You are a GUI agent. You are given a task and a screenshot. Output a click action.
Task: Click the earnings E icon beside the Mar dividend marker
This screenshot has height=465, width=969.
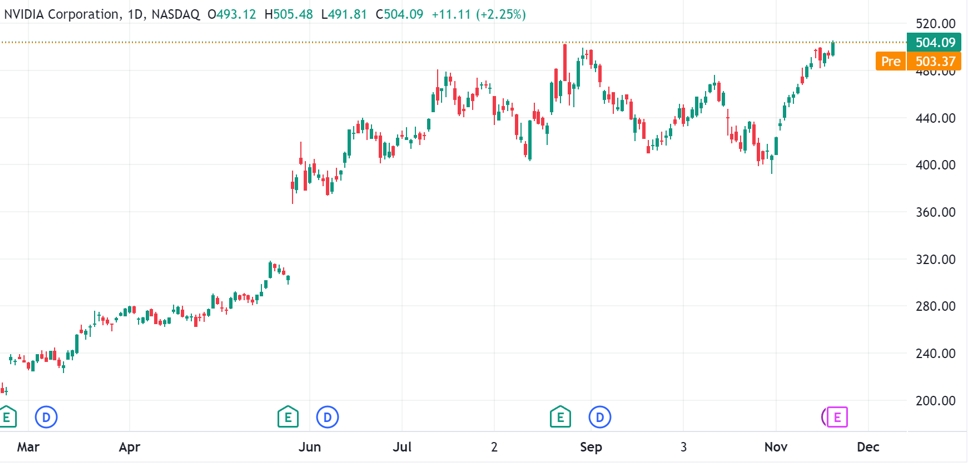7,417
